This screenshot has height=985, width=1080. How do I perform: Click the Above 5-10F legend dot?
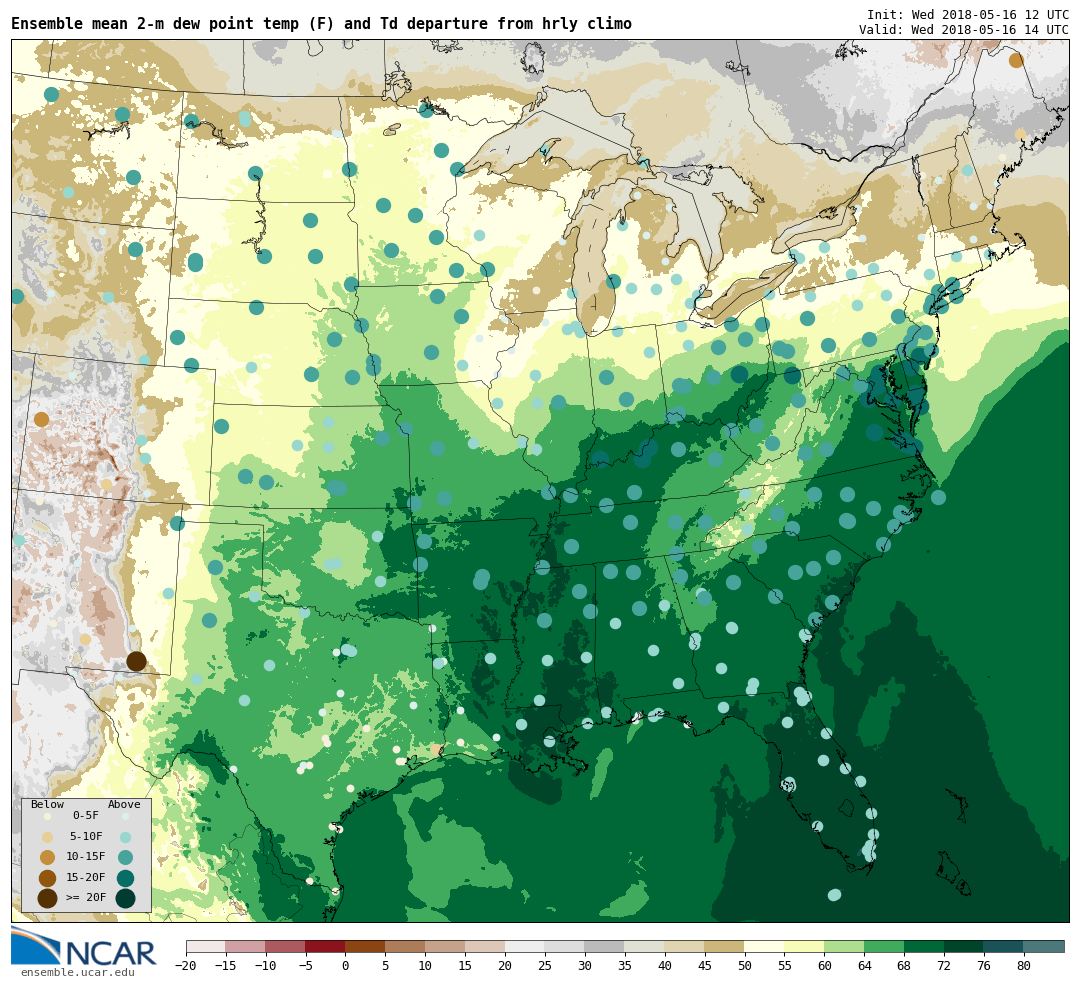125,837
